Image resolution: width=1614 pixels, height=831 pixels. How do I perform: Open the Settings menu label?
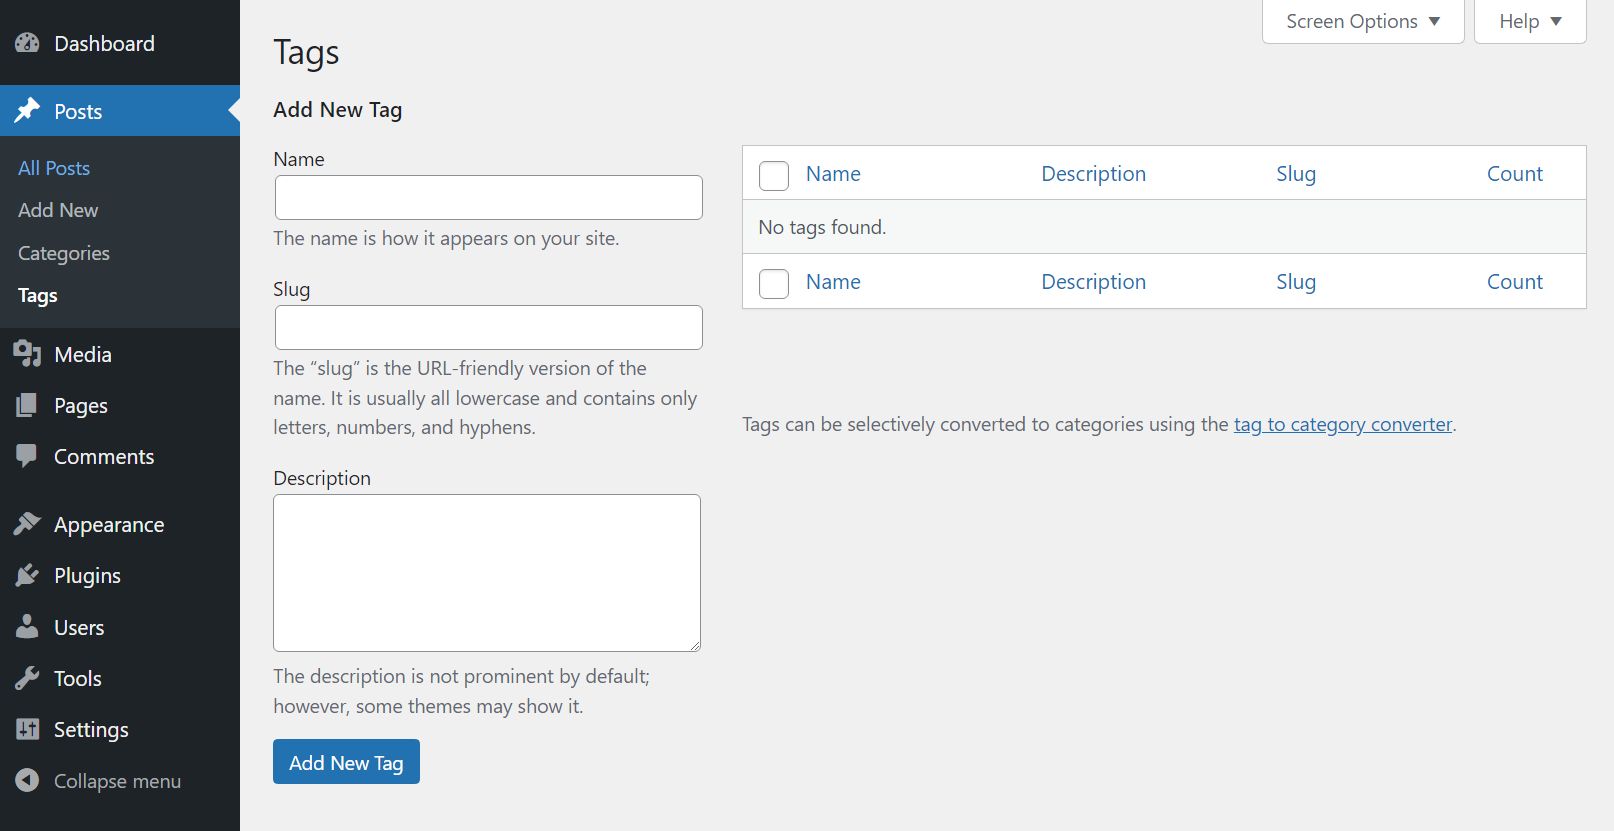click(91, 730)
